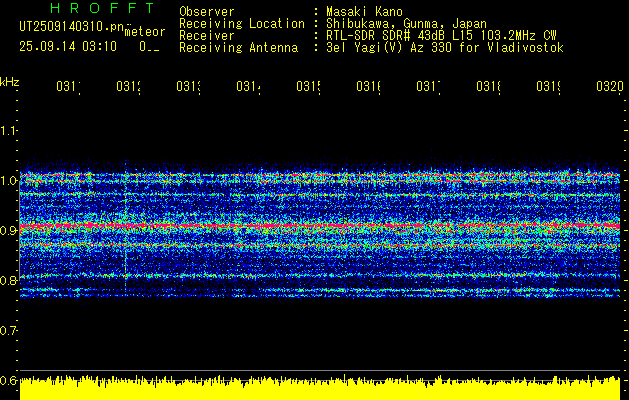Click 'Receiving Antenna' label

click(238, 48)
